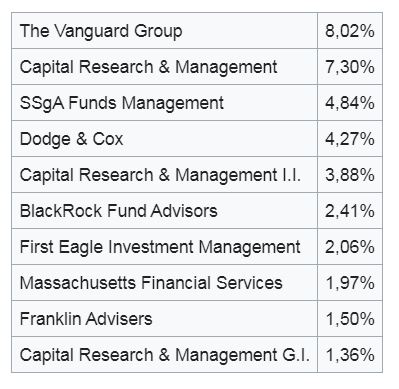Select the 3,88% value cell
Image resolution: width=399 pixels, height=389 pixels.
[350, 175]
